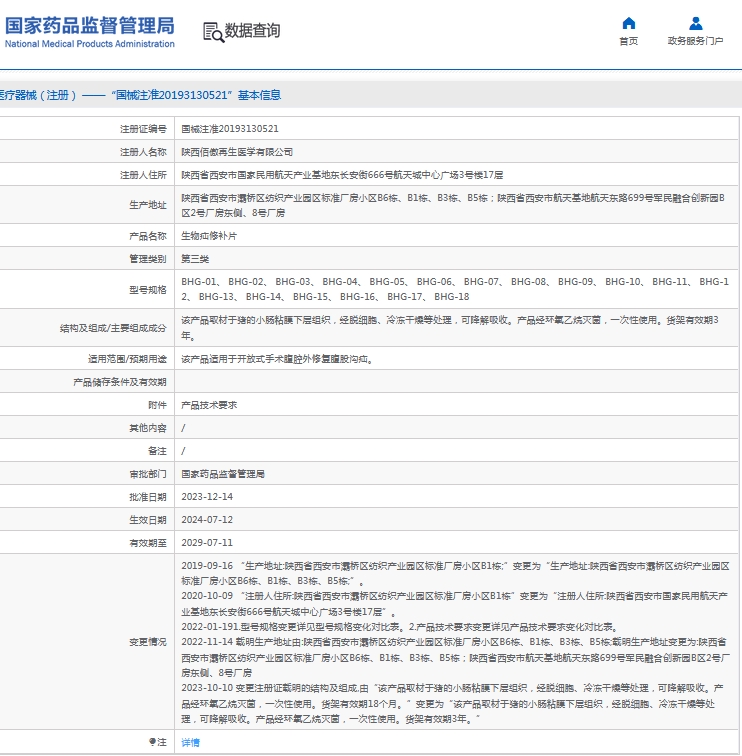Click expiry date 2029-07-11

pos(207,542)
